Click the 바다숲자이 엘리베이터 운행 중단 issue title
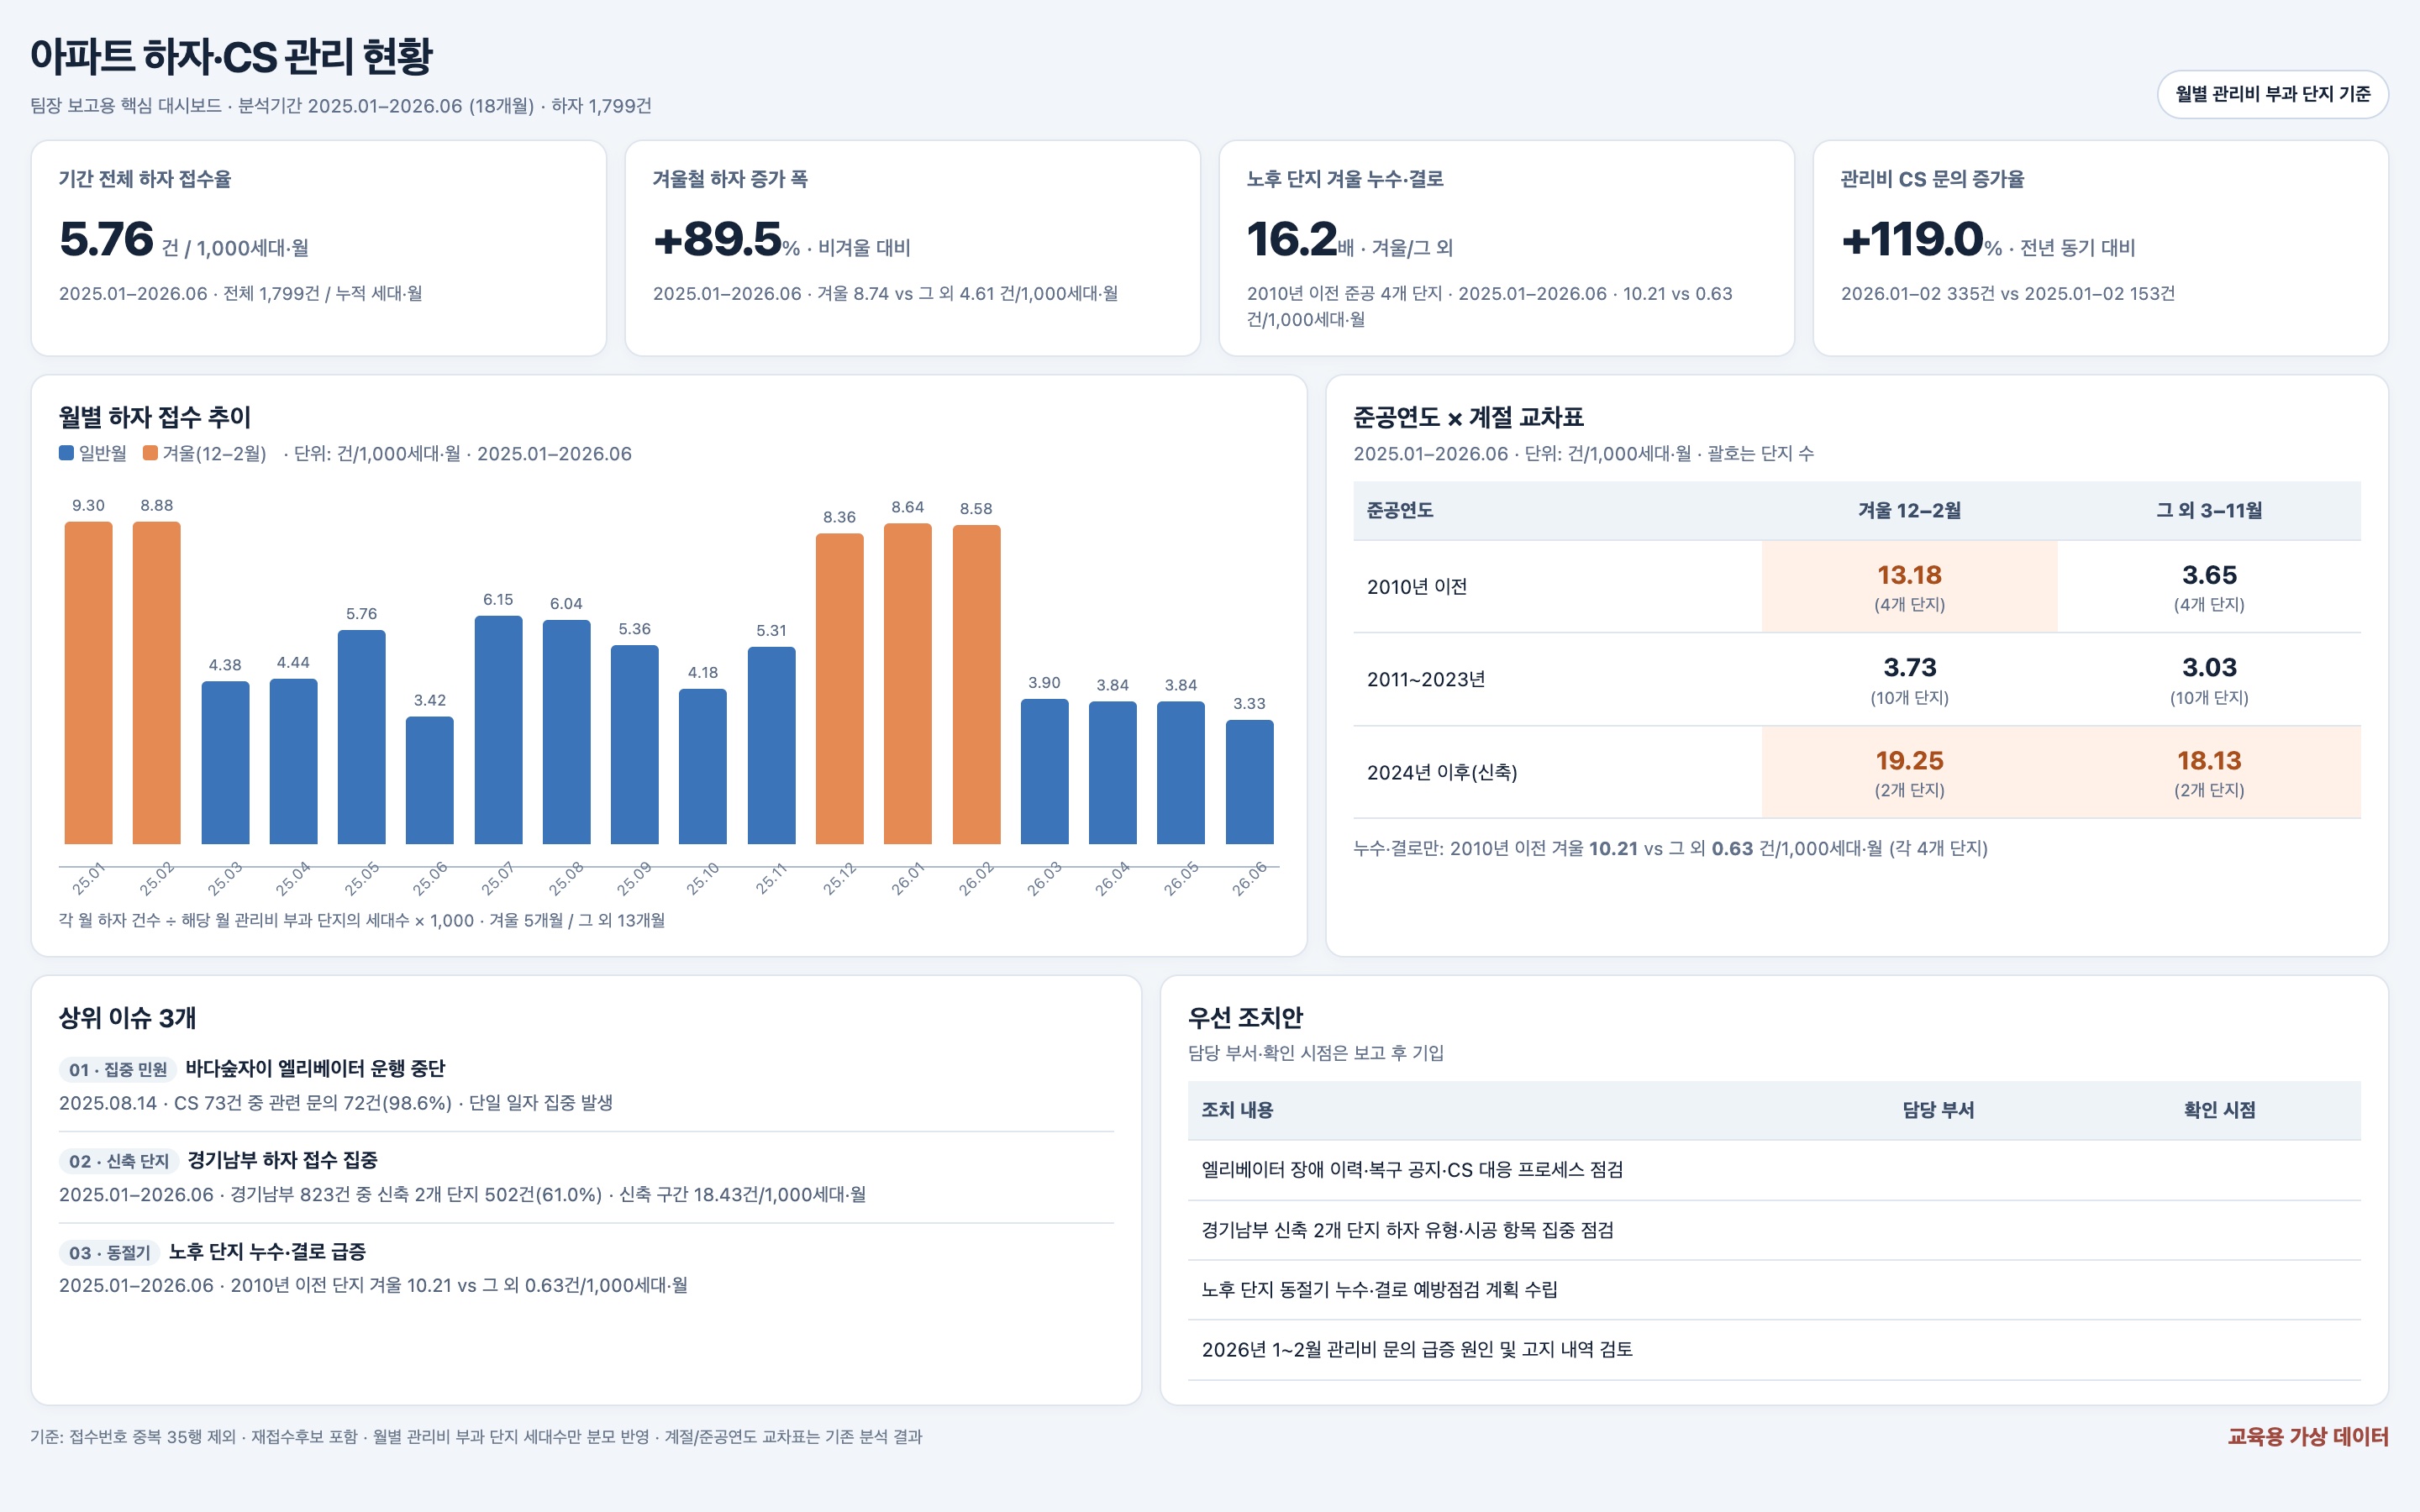2420x1512 pixels. coord(315,1069)
